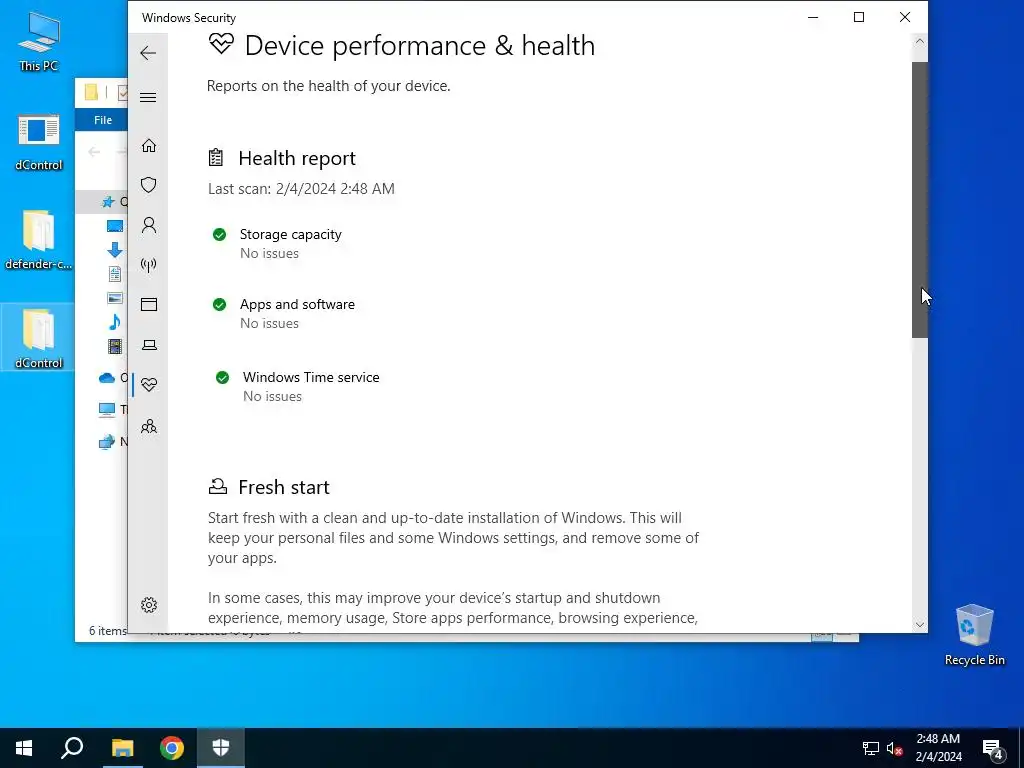Maximize the Windows Security window
1024x768 pixels.
click(x=859, y=18)
